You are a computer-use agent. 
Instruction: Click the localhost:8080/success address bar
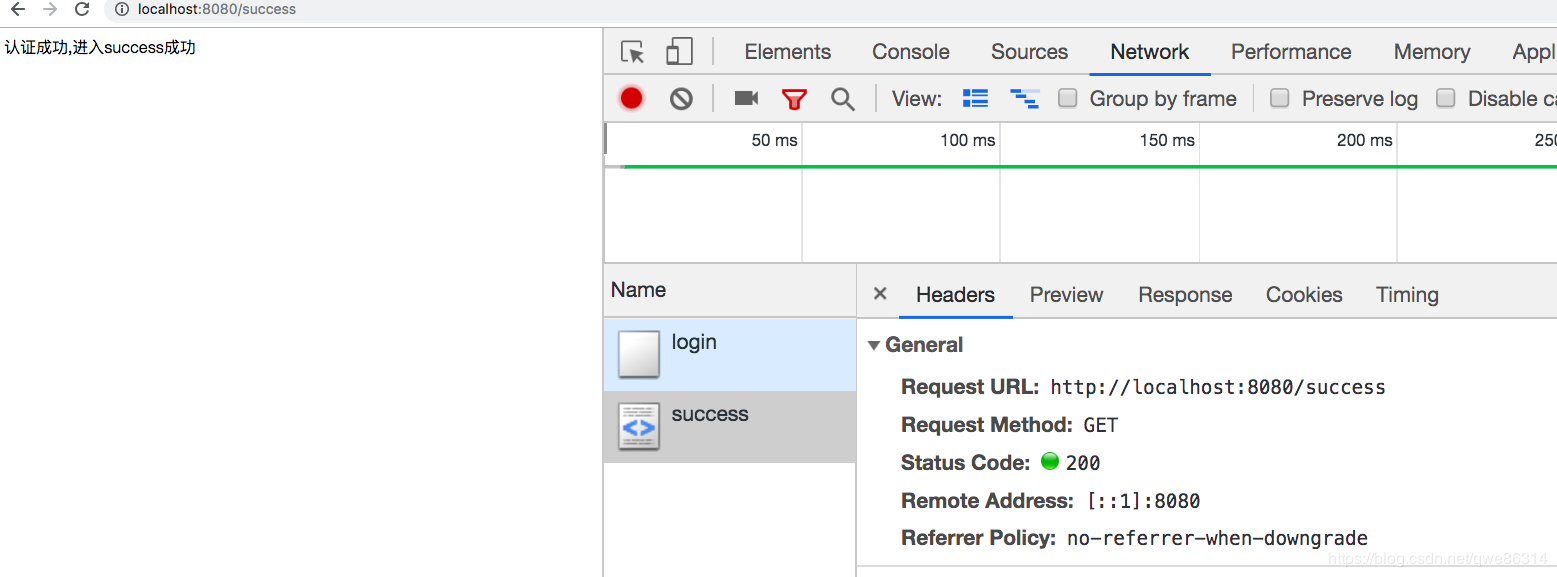217,10
